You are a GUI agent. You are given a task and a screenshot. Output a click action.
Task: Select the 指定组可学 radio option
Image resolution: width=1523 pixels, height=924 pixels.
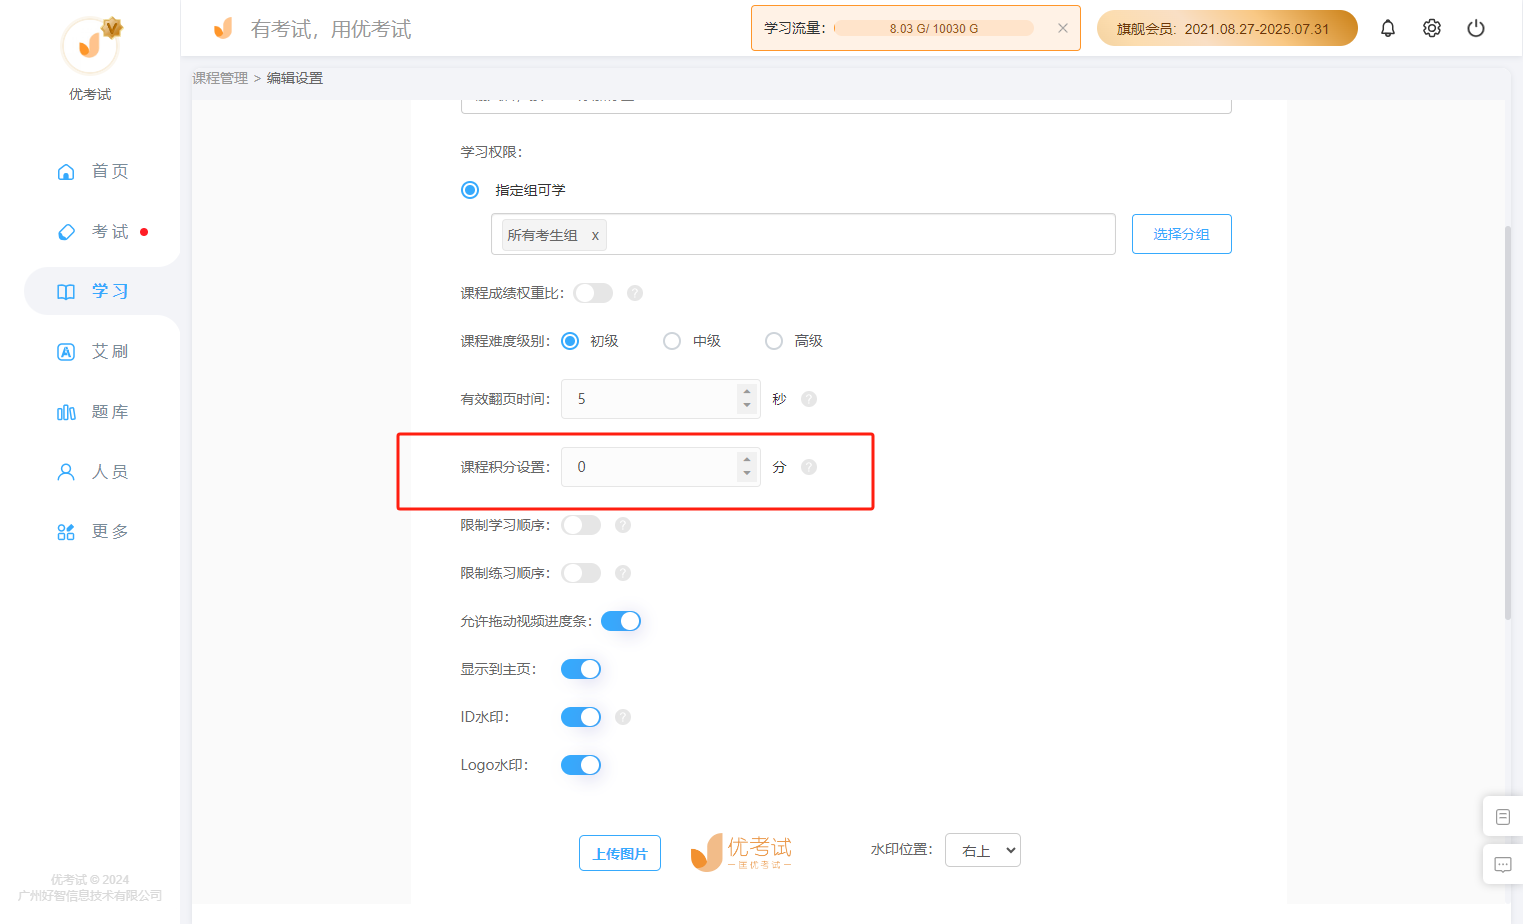470,190
